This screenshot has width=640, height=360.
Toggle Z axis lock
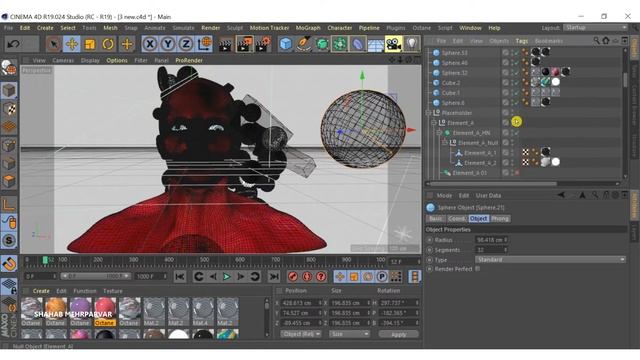(186, 44)
